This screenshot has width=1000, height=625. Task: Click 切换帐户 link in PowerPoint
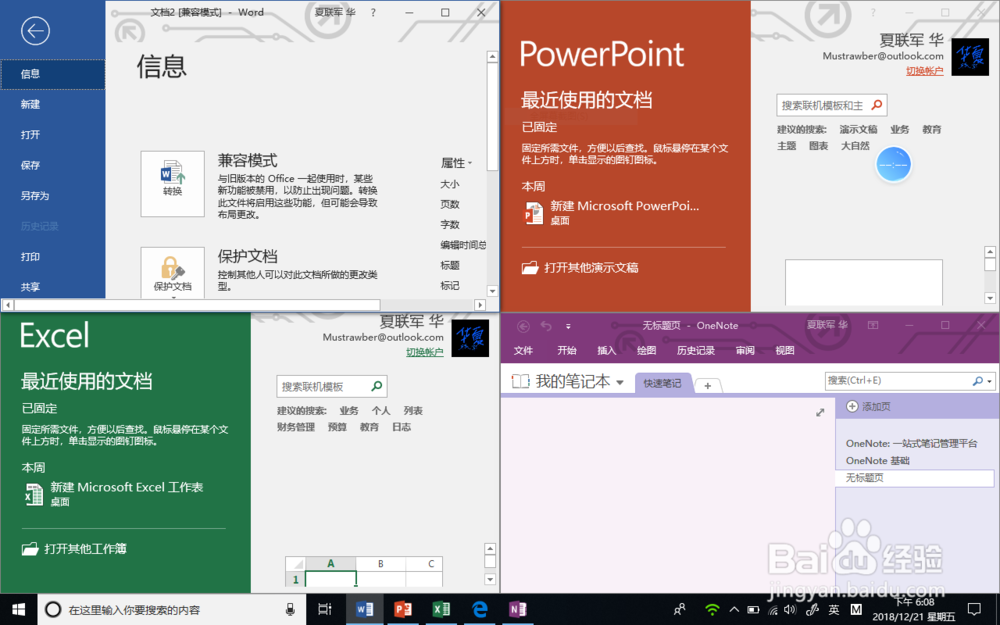(x=924, y=71)
